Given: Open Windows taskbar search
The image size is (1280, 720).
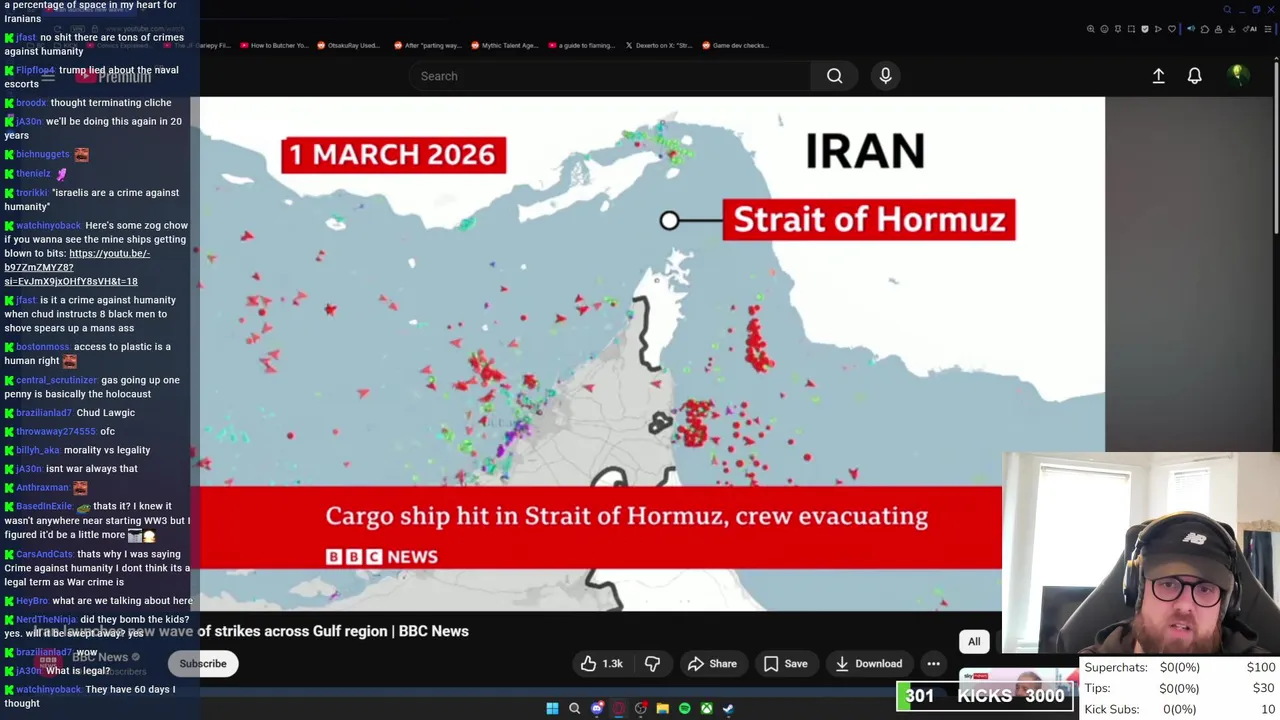Looking at the screenshot, I should pyautogui.click(x=574, y=708).
